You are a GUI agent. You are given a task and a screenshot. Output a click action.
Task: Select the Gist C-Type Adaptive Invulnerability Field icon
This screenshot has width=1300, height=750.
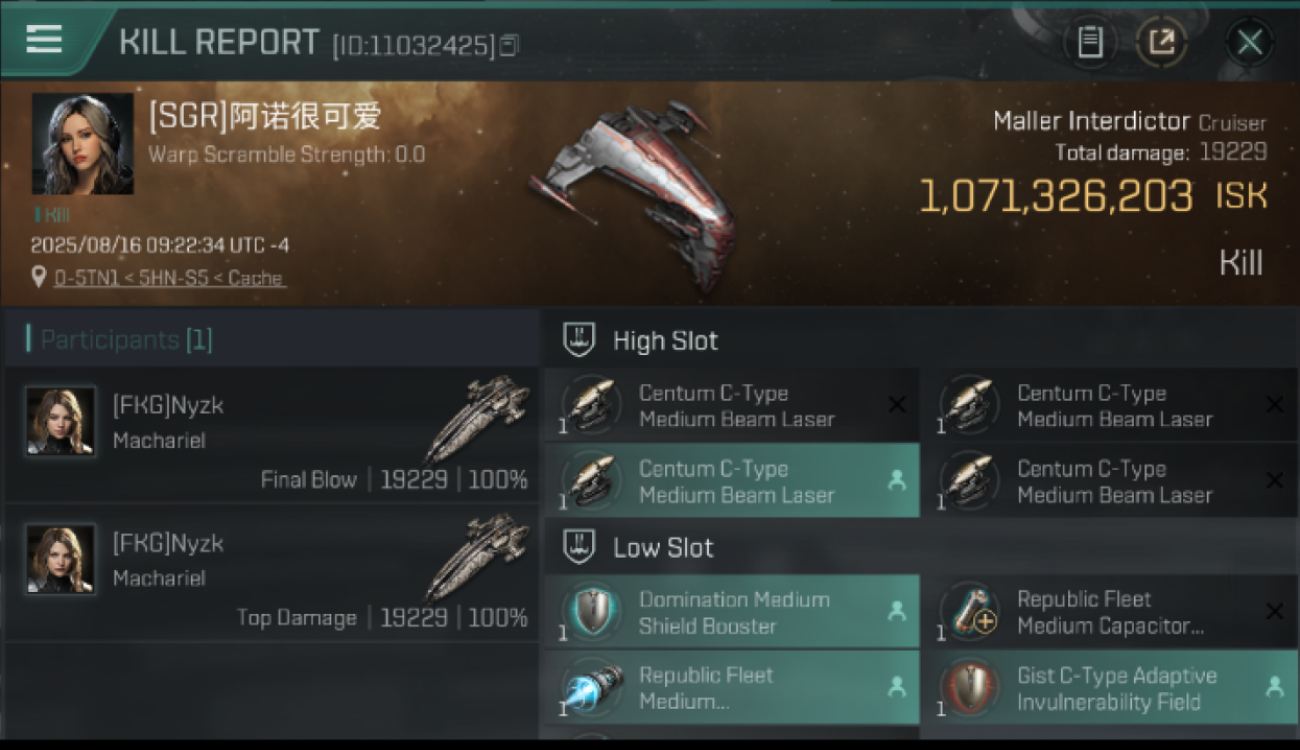point(969,688)
